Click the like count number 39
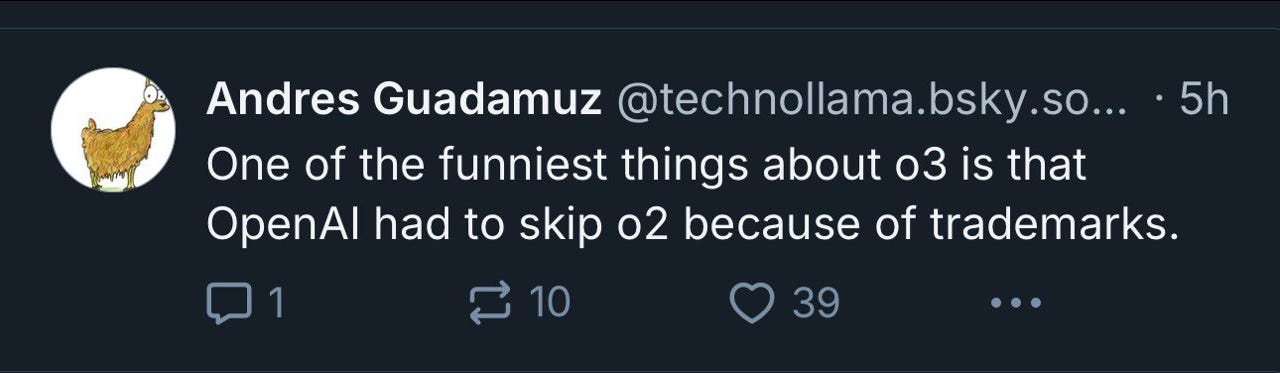Image resolution: width=1280 pixels, height=373 pixels. tap(817, 302)
